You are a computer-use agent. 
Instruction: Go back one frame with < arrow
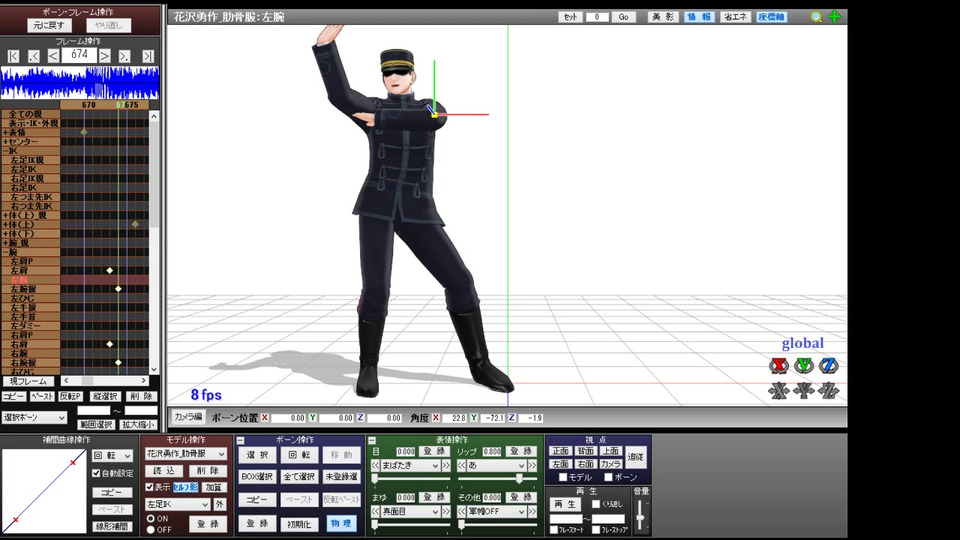(x=53, y=56)
